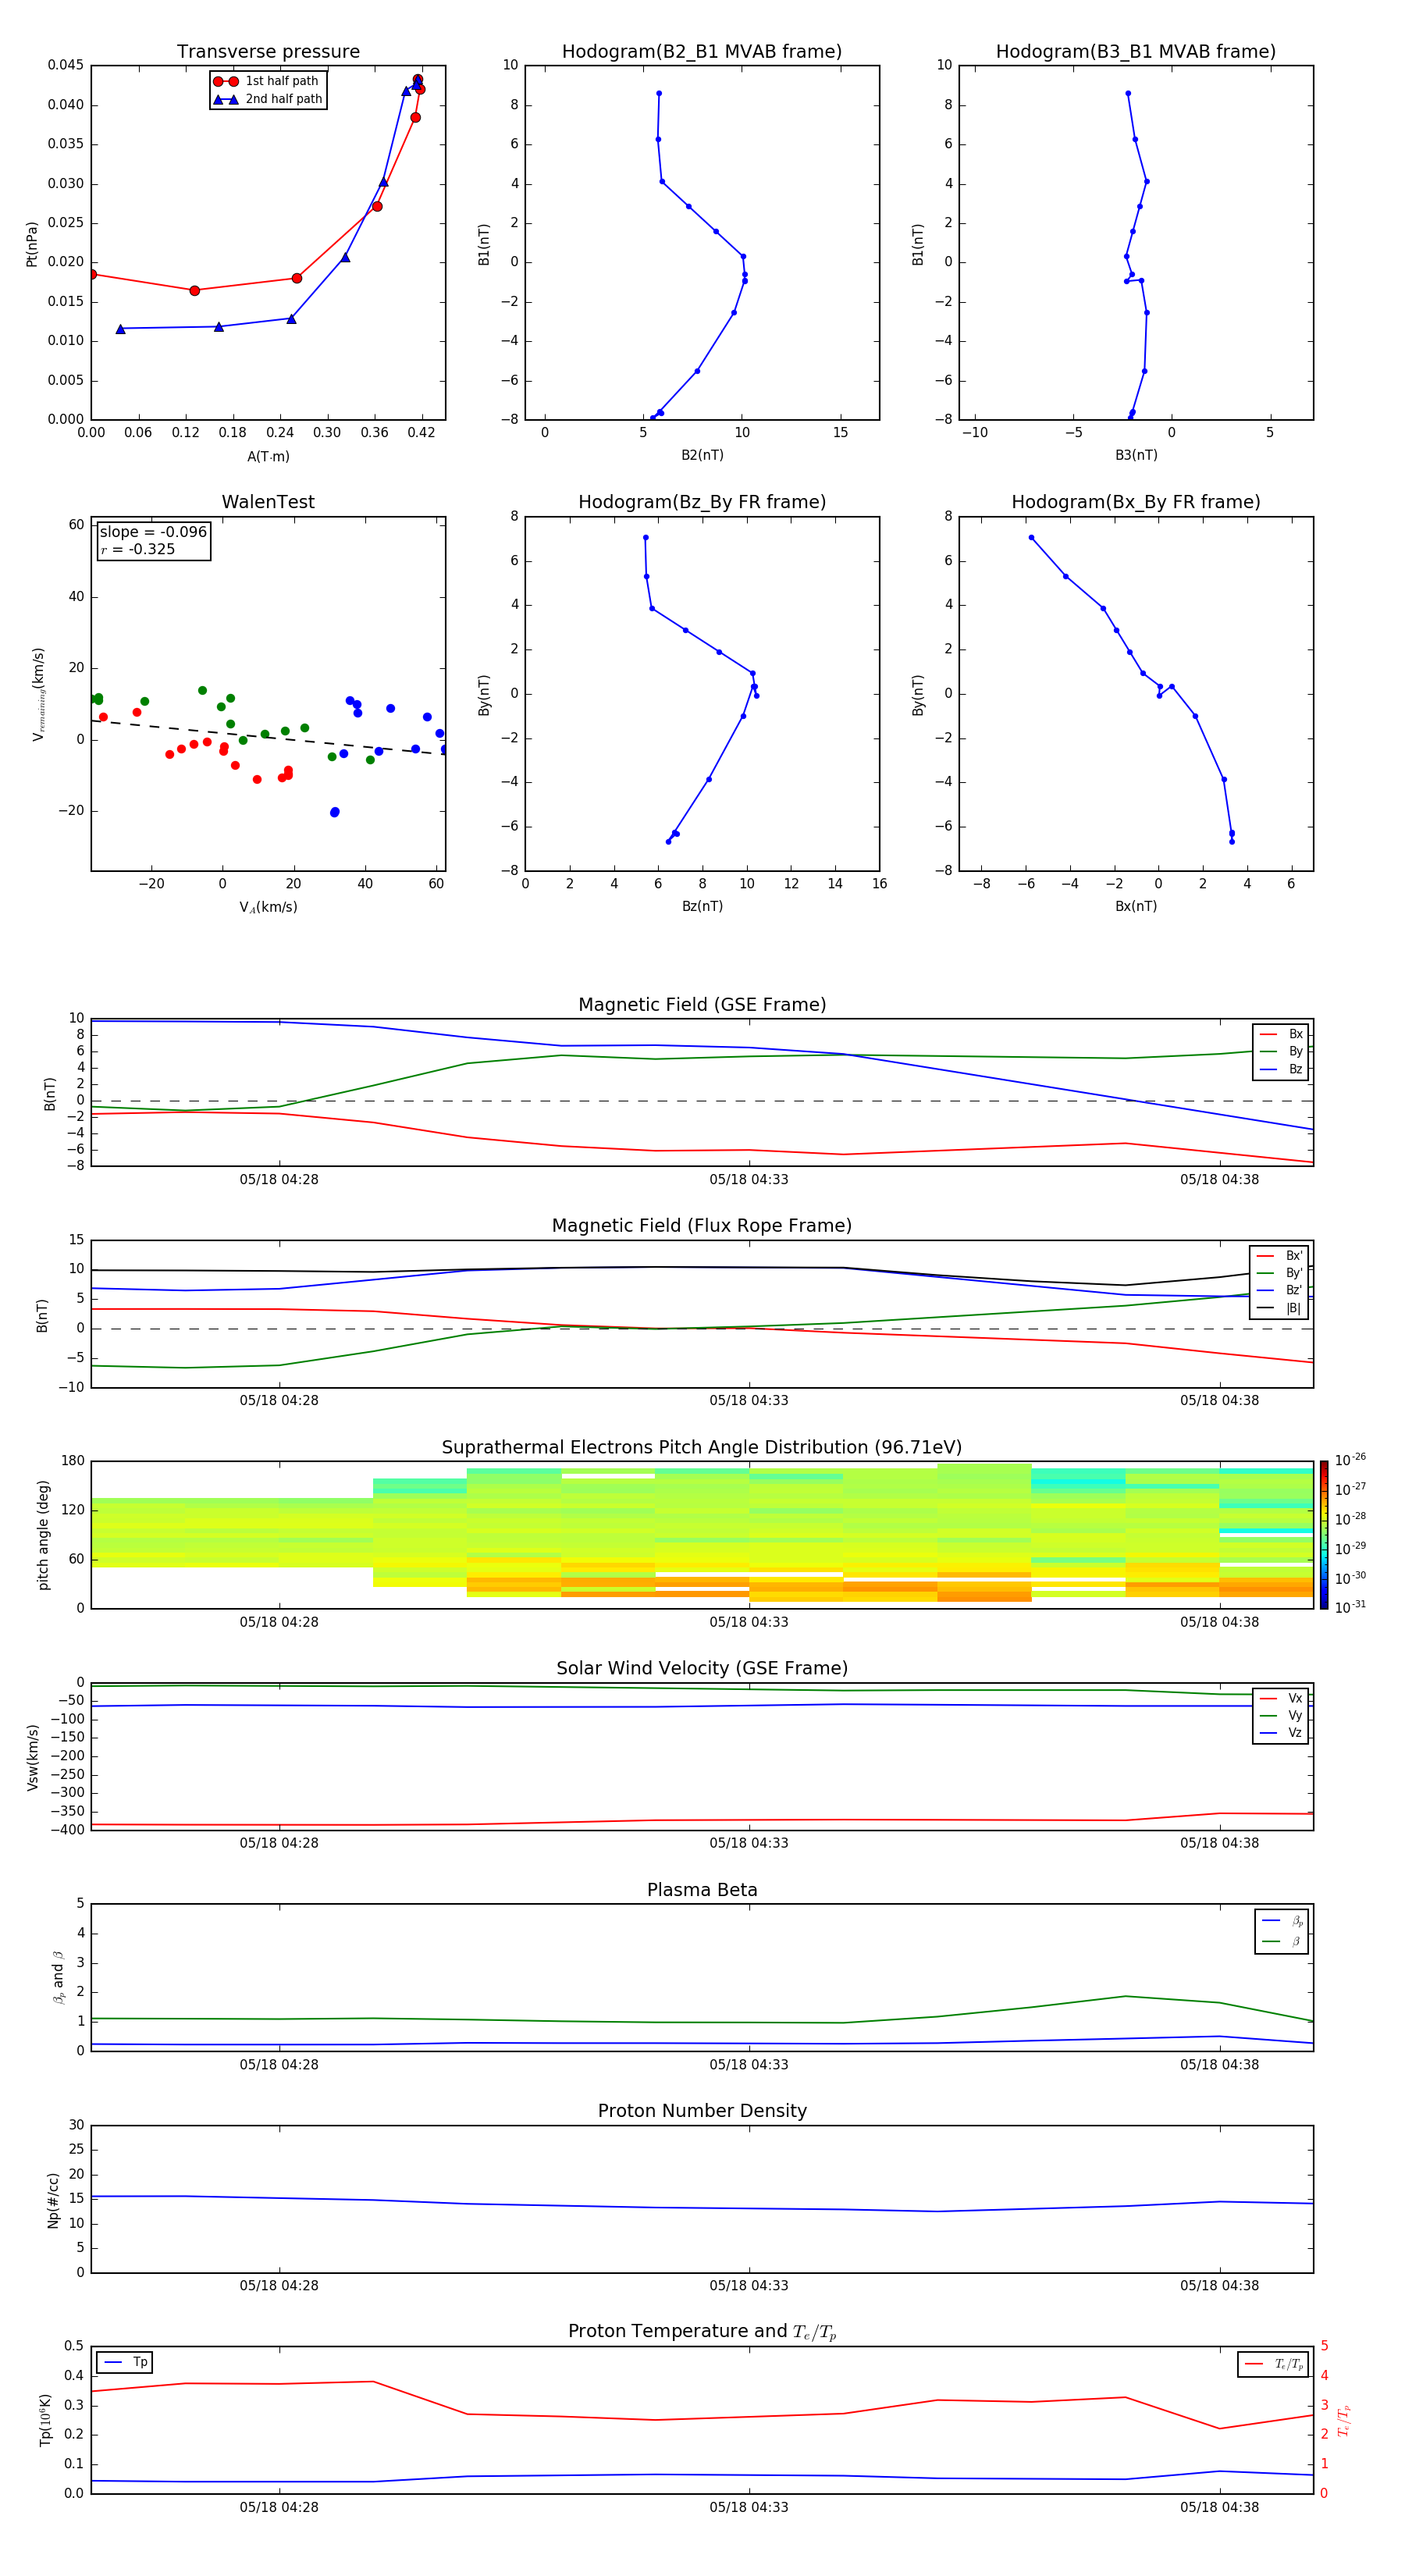
Task: Click the '2nd half path' legend entry
Action: [268, 99]
